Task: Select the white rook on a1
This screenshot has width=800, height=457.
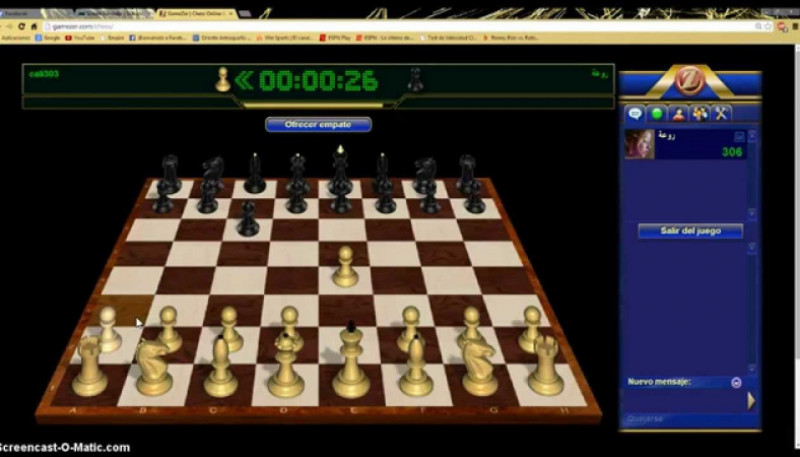Action: coord(90,366)
